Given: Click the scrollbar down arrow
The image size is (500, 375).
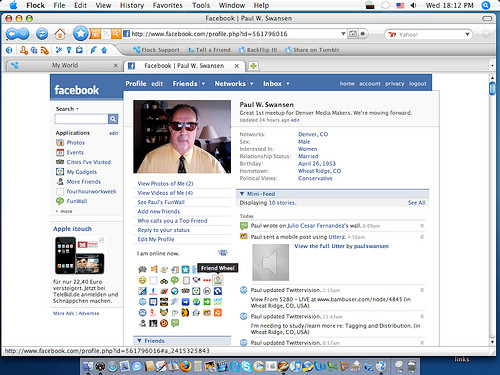Looking at the screenshot, I should click(492, 342).
